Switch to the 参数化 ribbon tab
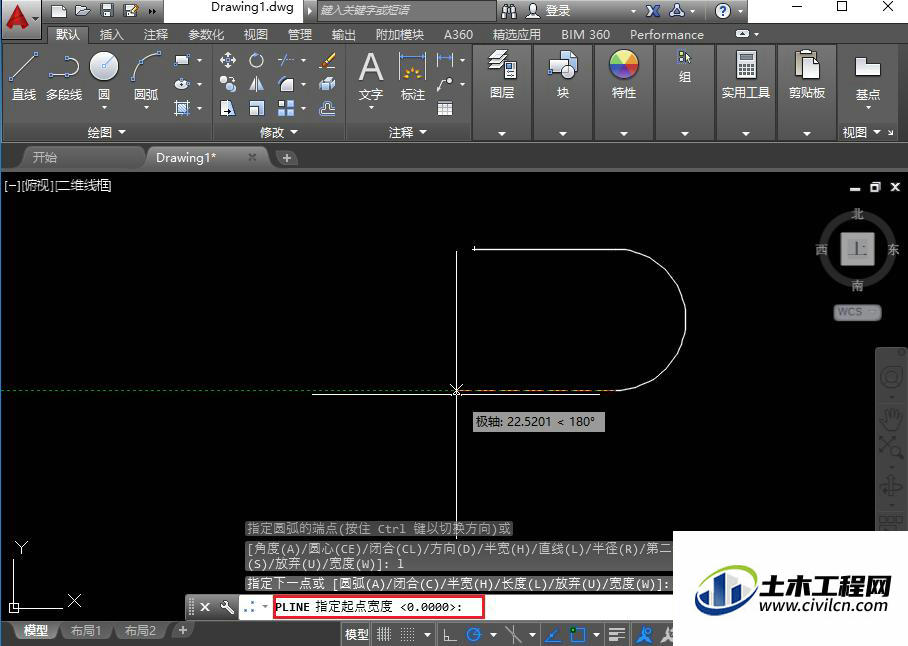The width and height of the screenshot is (908, 646). click(206, 35)
